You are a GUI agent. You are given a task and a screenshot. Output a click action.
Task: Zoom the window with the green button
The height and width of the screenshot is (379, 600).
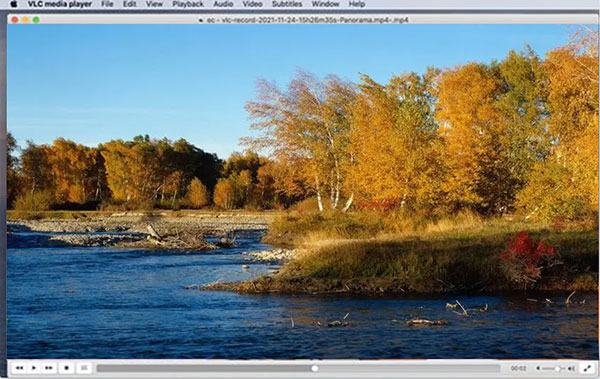click(36, 20)
